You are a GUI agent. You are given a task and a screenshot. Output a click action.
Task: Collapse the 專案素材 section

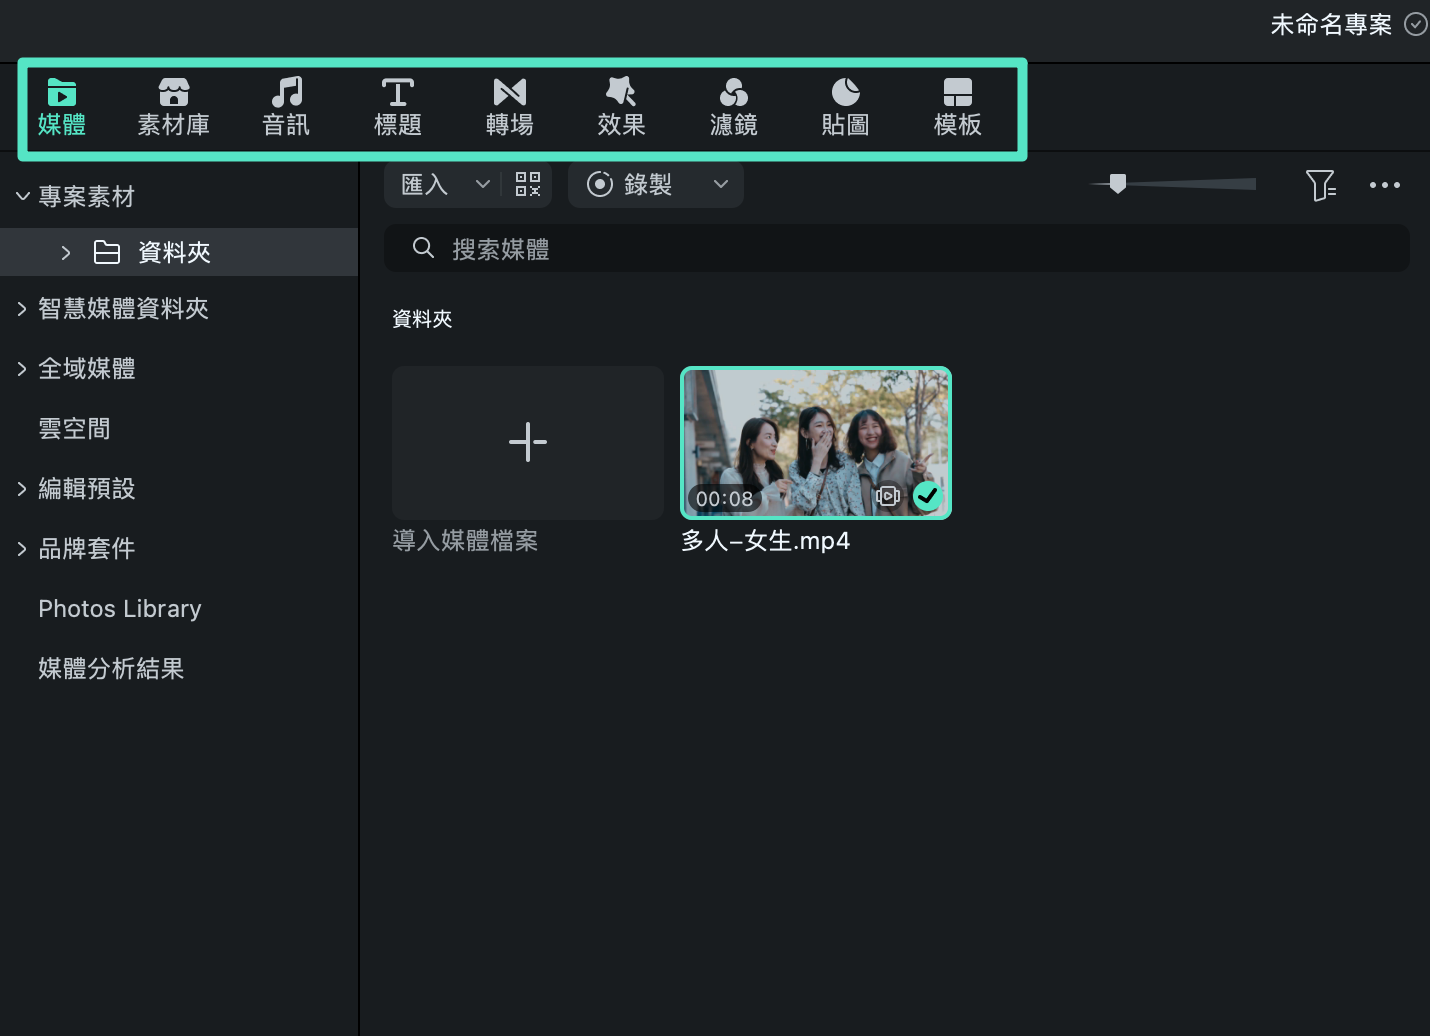(23, 196)
